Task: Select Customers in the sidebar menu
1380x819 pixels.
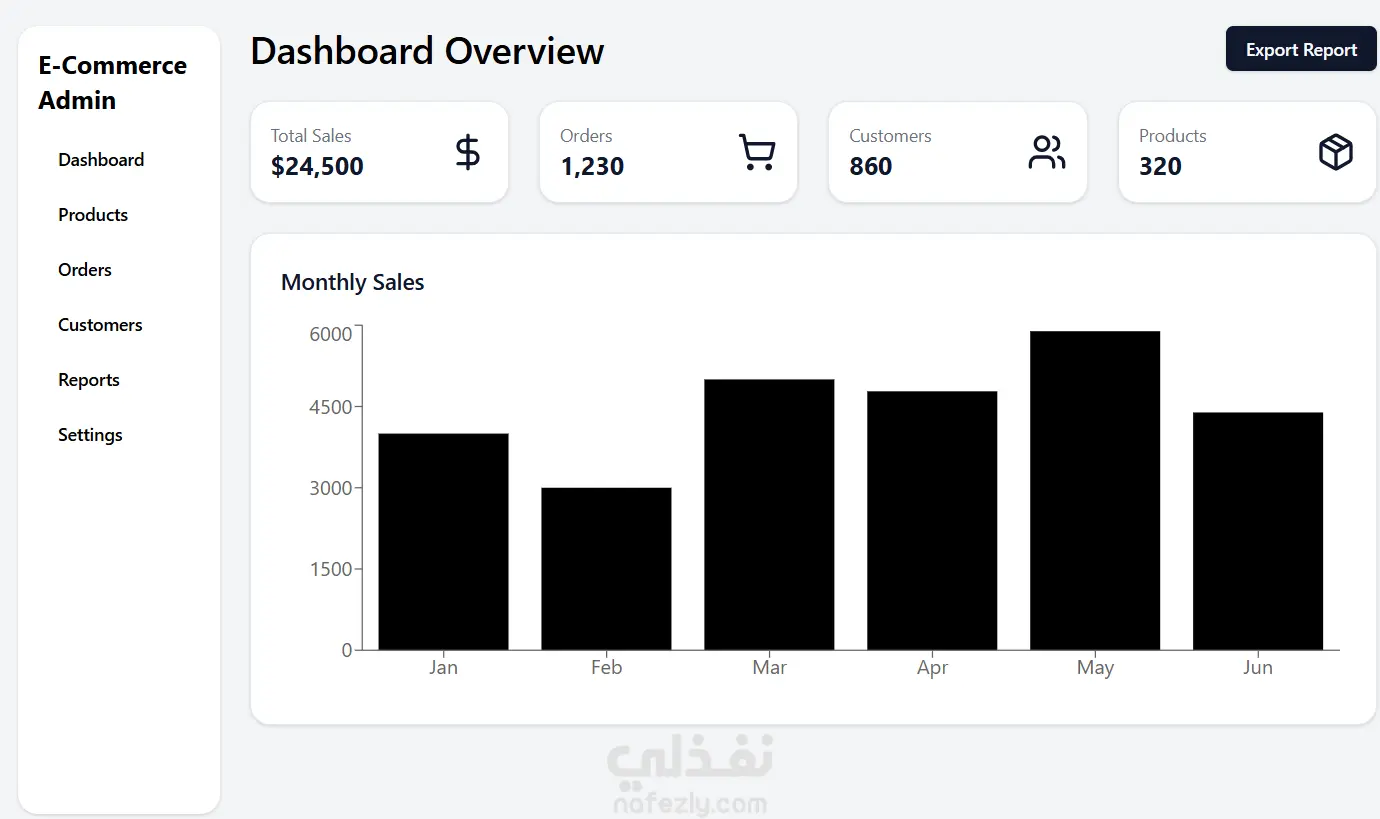Action: pyautogui.click(x=100, y=325)
